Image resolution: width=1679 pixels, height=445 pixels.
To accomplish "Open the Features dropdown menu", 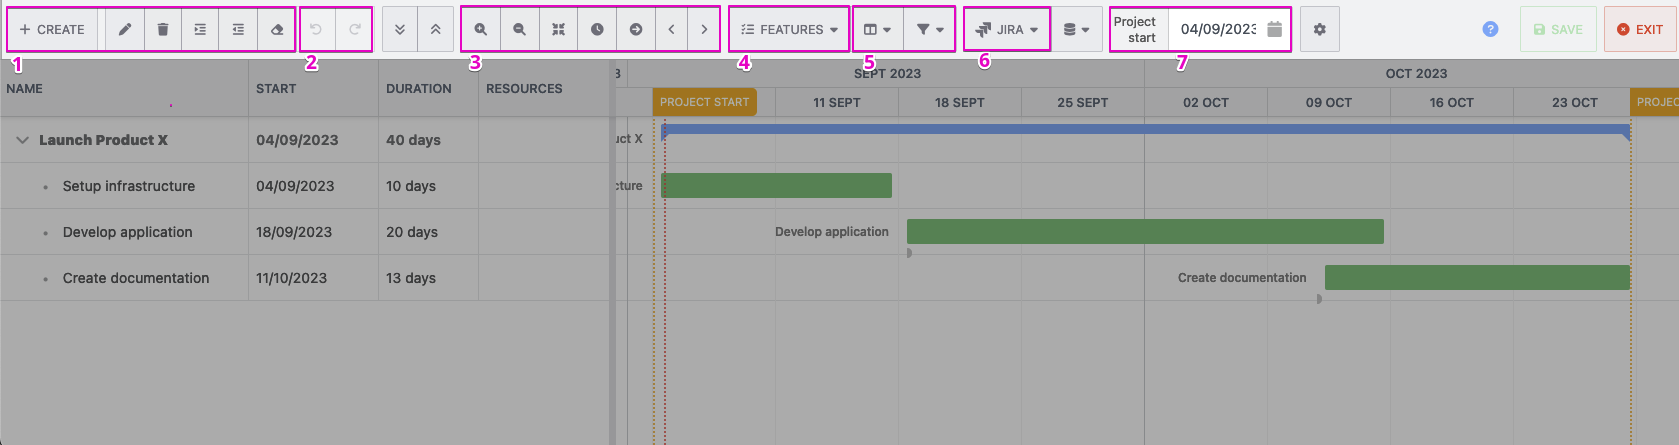I will tap(789, 30).
